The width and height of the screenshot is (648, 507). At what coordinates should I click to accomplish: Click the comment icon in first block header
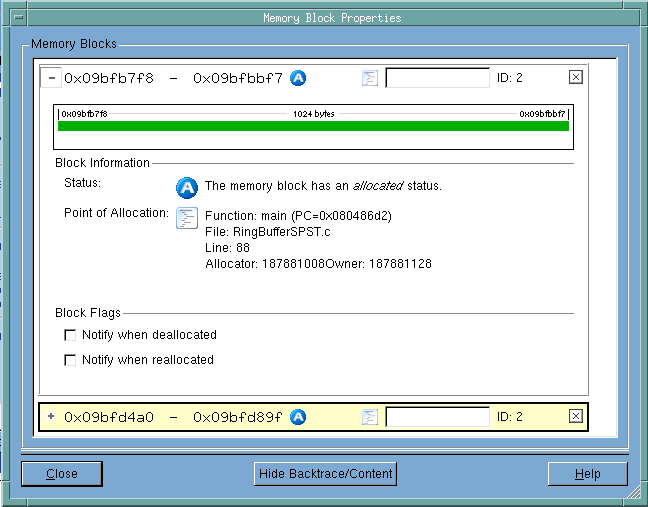click(370, 78)
